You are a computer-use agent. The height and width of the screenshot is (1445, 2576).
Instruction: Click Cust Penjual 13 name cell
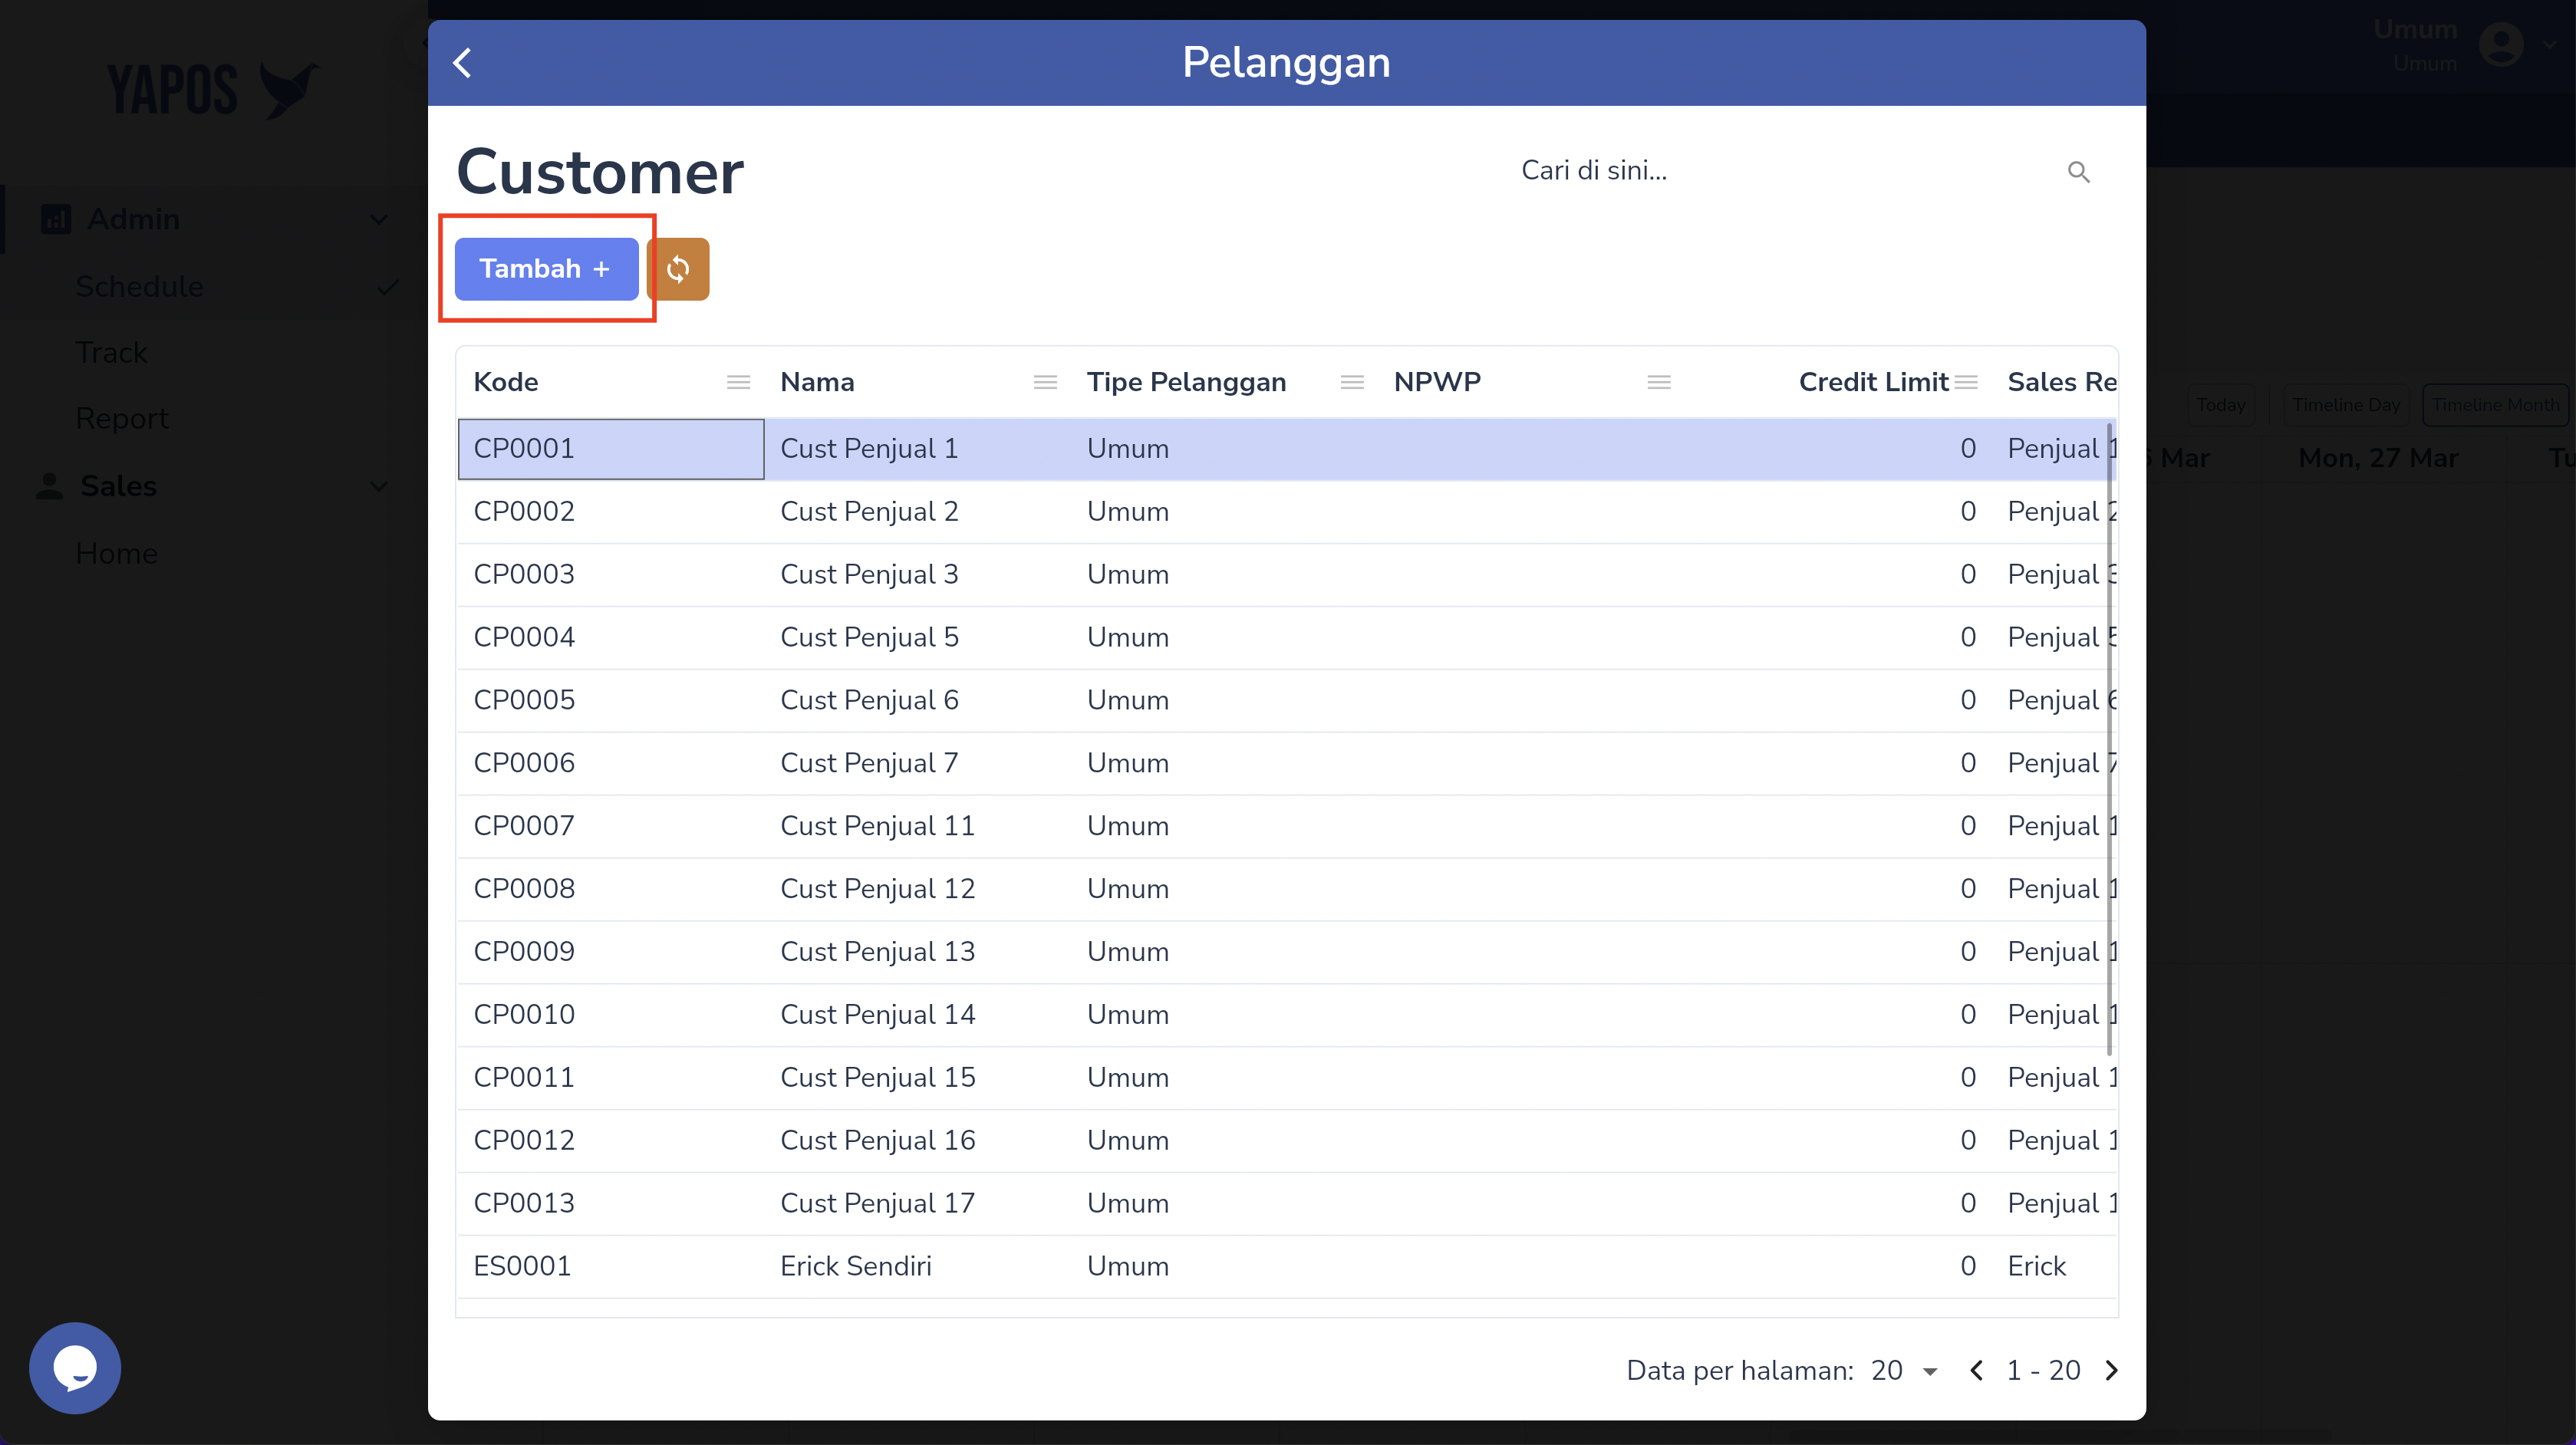877,952
